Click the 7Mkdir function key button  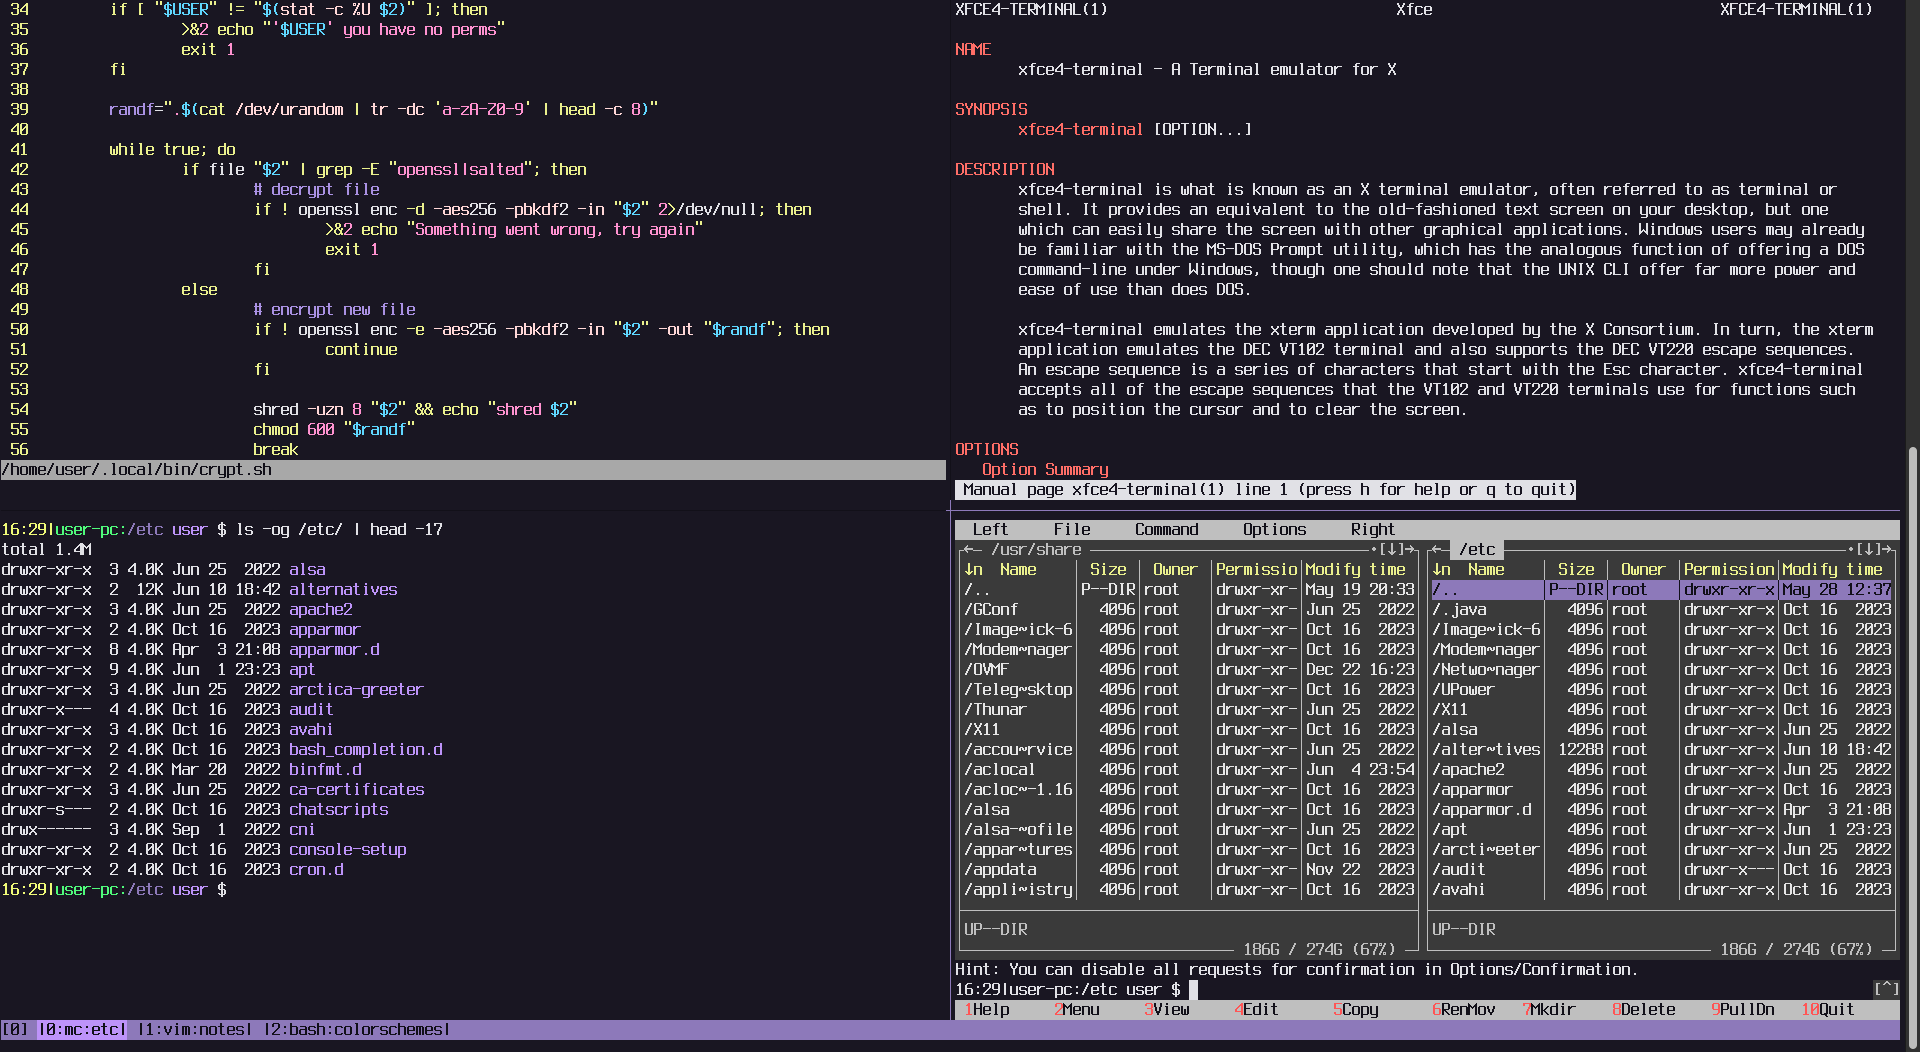click(1549, 1009)
